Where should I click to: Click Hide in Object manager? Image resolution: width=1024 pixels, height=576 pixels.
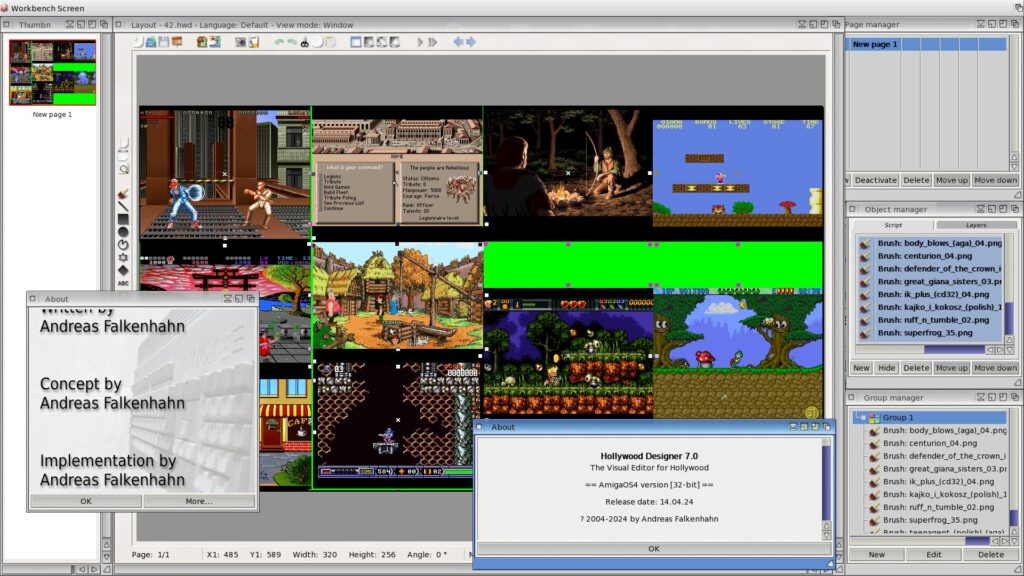point(886,368)
